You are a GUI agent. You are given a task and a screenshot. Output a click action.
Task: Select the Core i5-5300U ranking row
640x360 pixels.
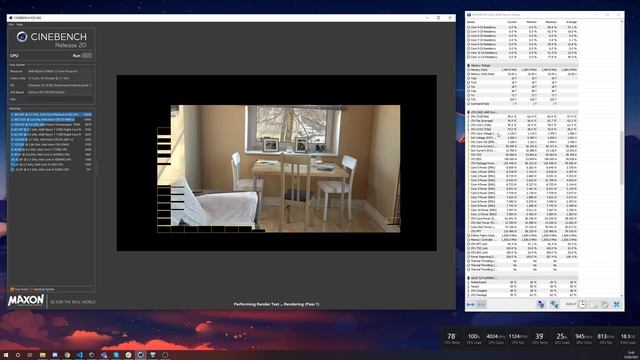pos(51,169)
